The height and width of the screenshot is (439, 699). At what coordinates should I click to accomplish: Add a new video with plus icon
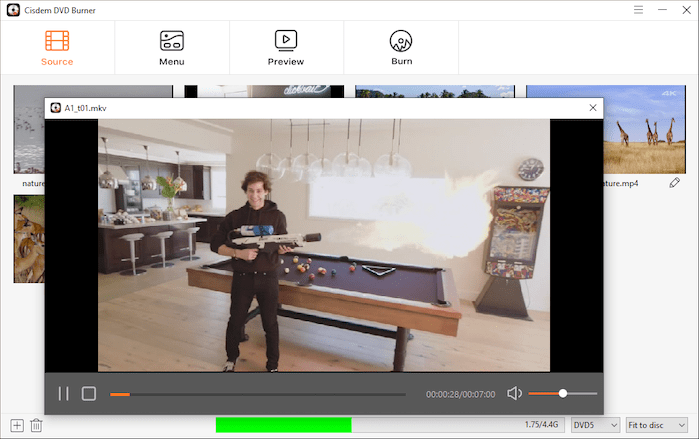17,425
